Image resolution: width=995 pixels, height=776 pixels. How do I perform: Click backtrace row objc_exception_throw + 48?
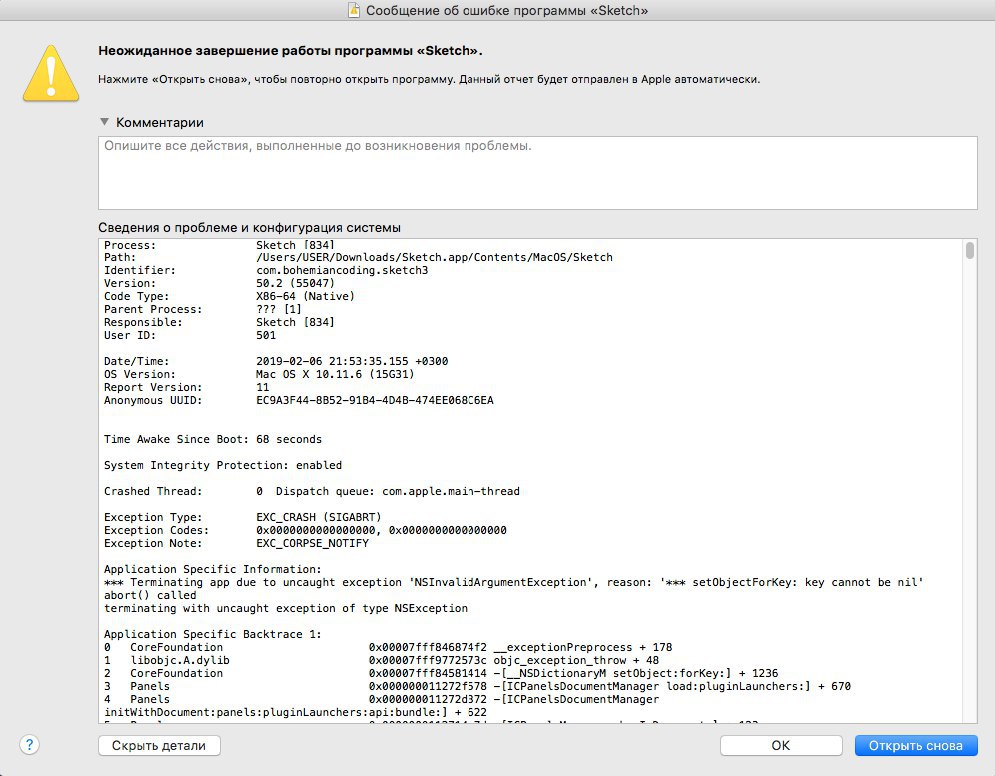[x=381, y=661]
